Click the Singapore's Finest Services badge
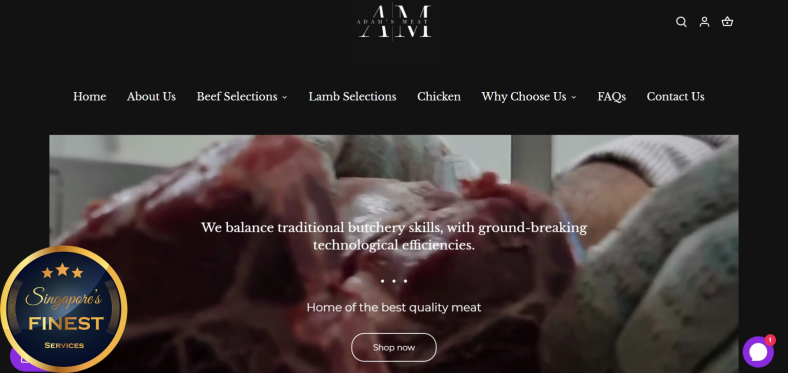Viewport: 788px width, 373px height. (x=63, y=309)
